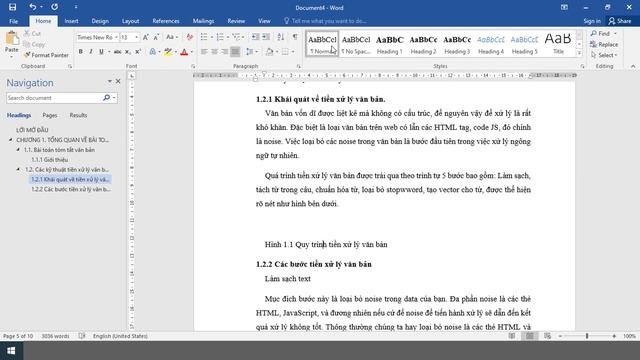The image size is (640, 360).
Task: Undo the last action
Action: pyautogui.click(x=33, y=7)
